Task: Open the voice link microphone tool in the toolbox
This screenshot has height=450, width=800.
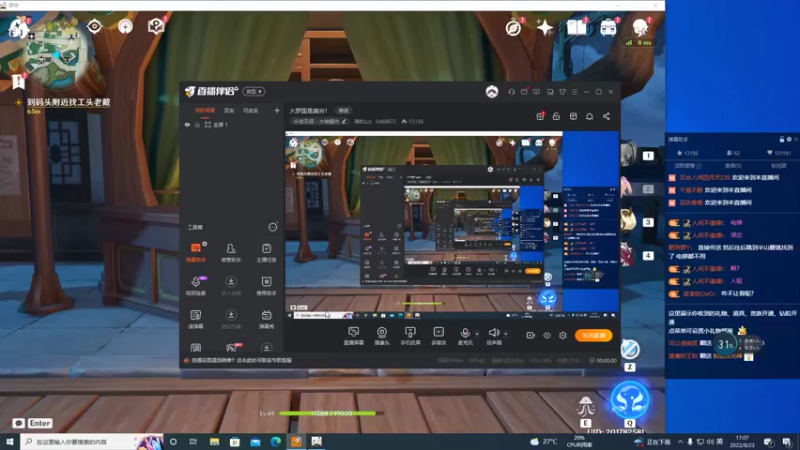Action: pos(196,285)
